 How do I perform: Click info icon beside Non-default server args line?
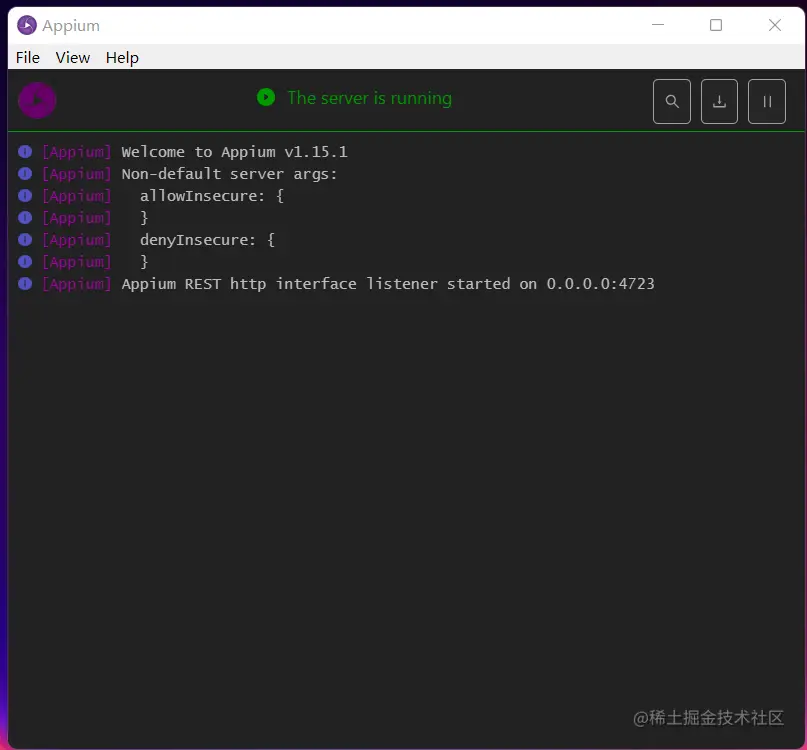tap(25, 174)
